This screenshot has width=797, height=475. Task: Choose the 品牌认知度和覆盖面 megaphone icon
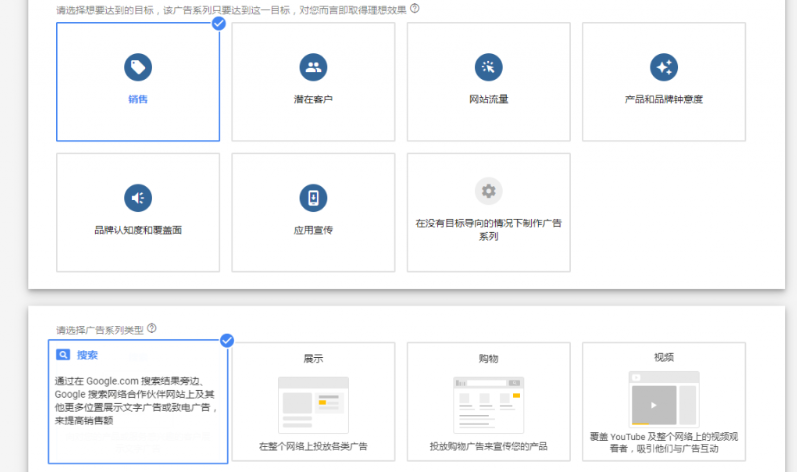coord(138,198)
